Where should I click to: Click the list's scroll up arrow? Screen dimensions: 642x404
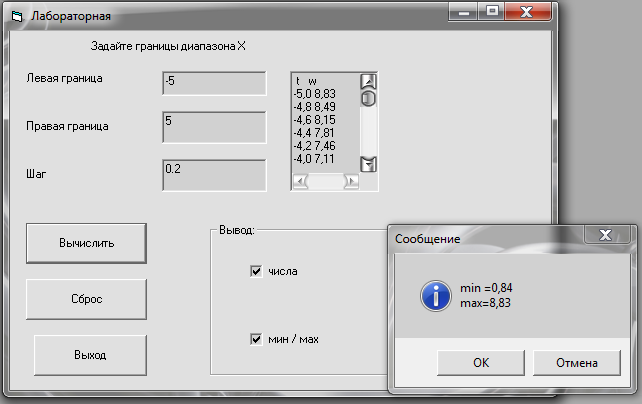click(368, 81)
